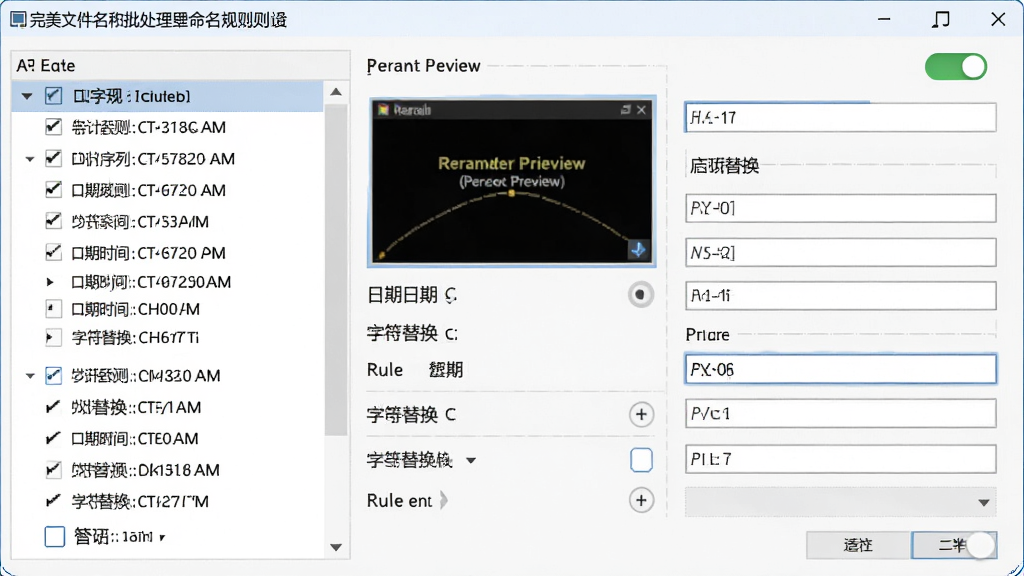Uncheck the CT-6720 AM checkbox
The image size is (1024, 576).
(54, 189)
